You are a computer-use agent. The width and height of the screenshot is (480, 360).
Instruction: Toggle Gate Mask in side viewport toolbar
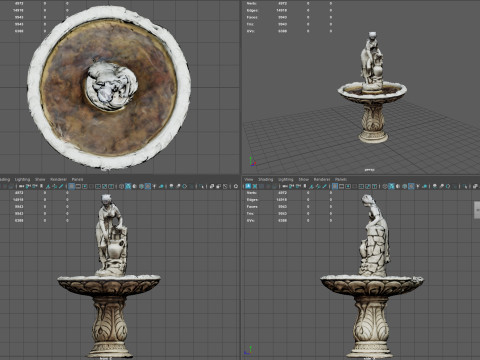[354, 186]
